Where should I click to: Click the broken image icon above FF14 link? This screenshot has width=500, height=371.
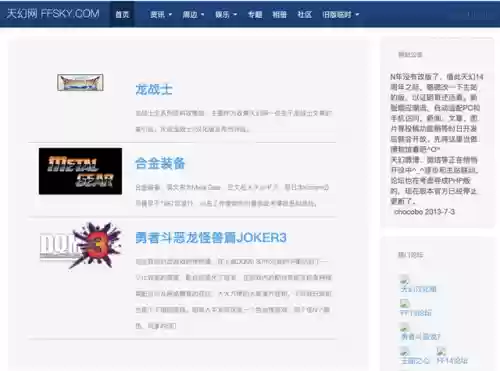[x=441, y=351]
